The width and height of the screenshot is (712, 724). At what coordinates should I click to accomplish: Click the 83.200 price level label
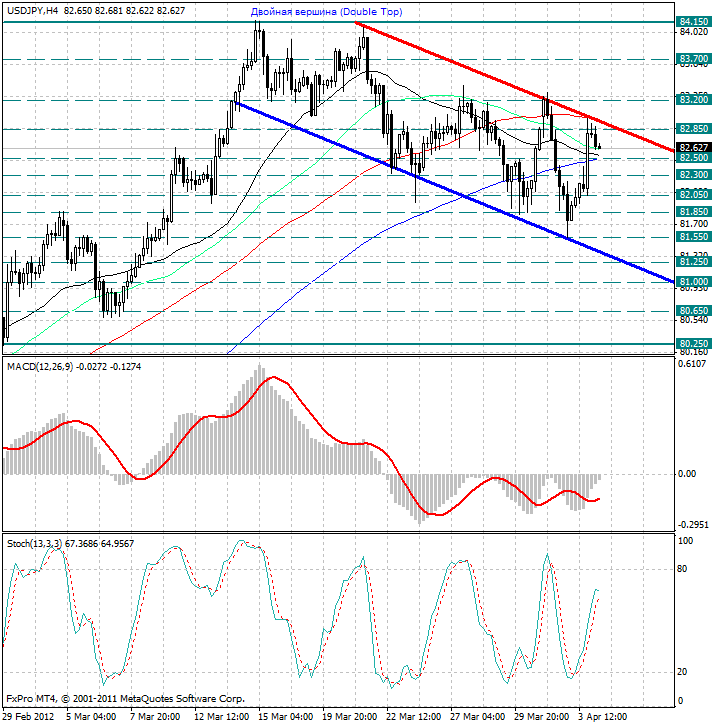pos(694,100)
